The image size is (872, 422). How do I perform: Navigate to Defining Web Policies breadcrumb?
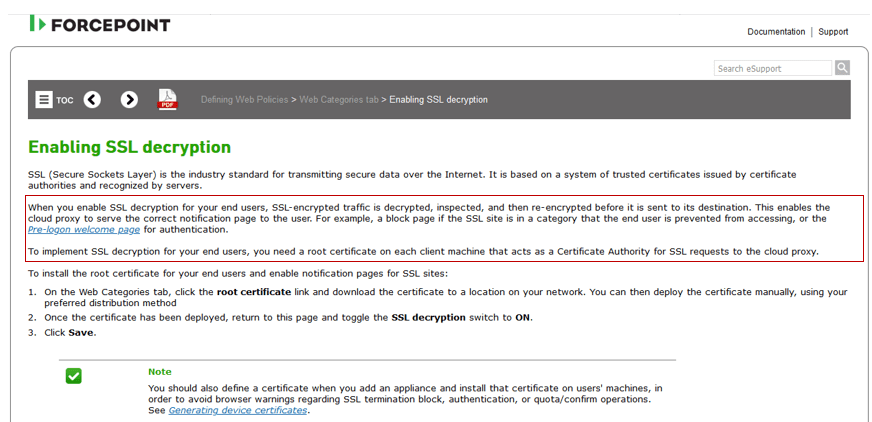243,100
